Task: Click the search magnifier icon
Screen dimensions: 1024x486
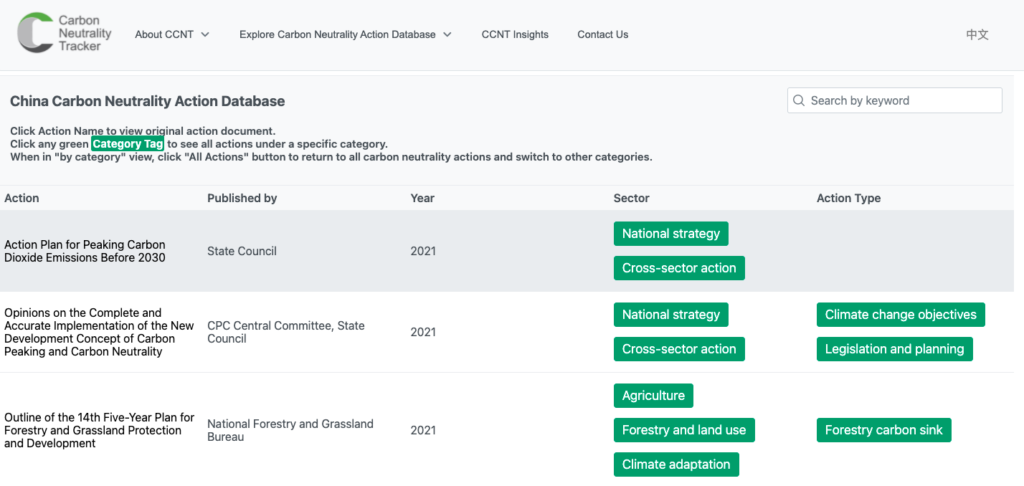Action: pos(798,100)
